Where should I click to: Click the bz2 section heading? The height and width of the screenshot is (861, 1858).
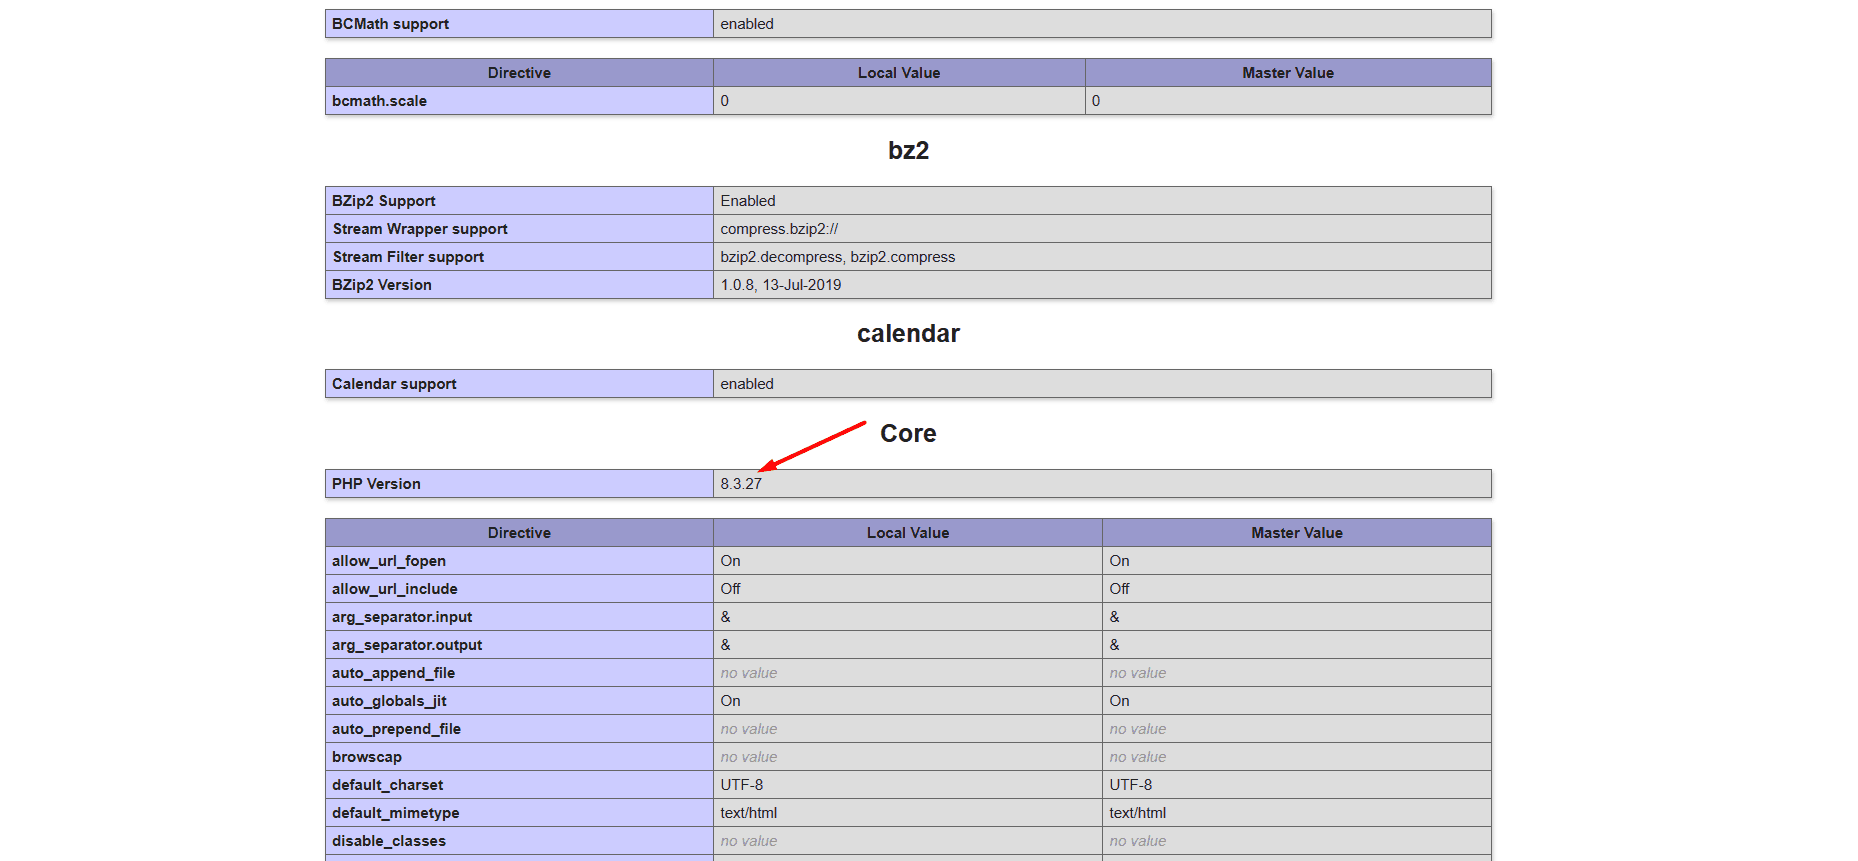click(908, 151)
